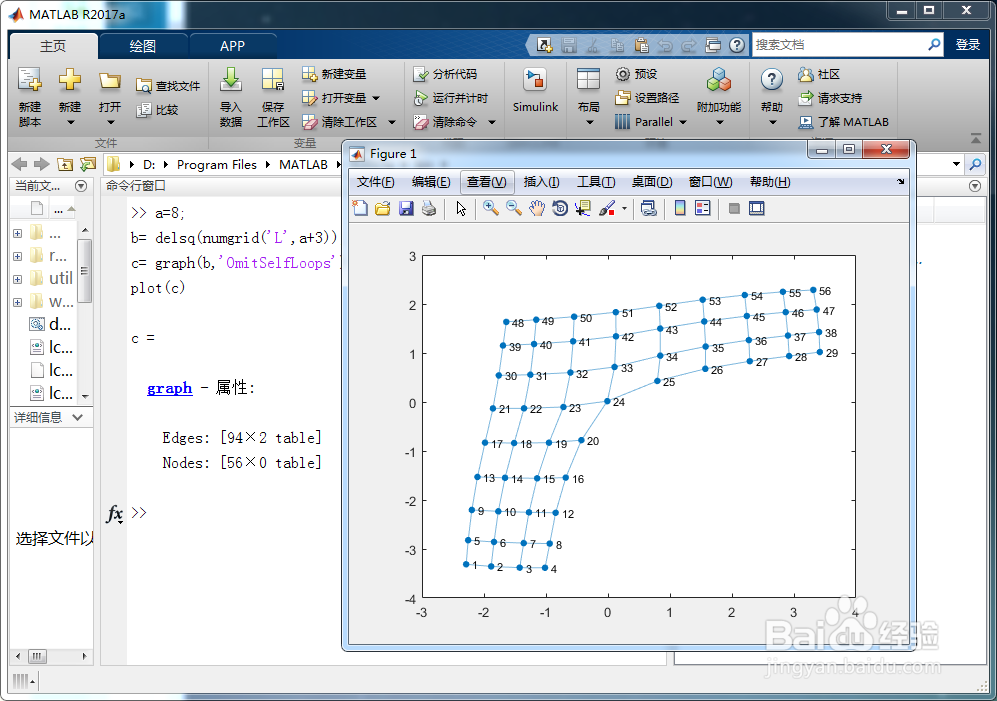The image size is (997, 701).
Task: Save the figure using the disk icon
Action: coord(406,208)
